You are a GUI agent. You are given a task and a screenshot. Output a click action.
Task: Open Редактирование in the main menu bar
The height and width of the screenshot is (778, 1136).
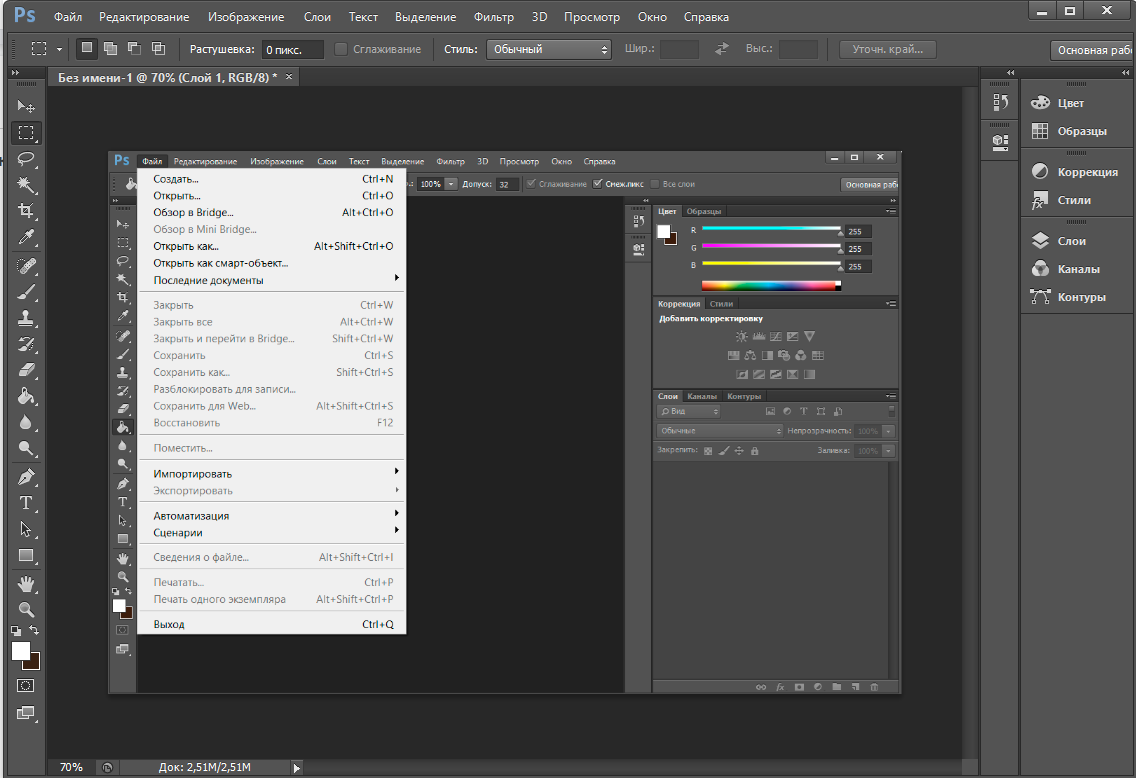click(144, 17)
